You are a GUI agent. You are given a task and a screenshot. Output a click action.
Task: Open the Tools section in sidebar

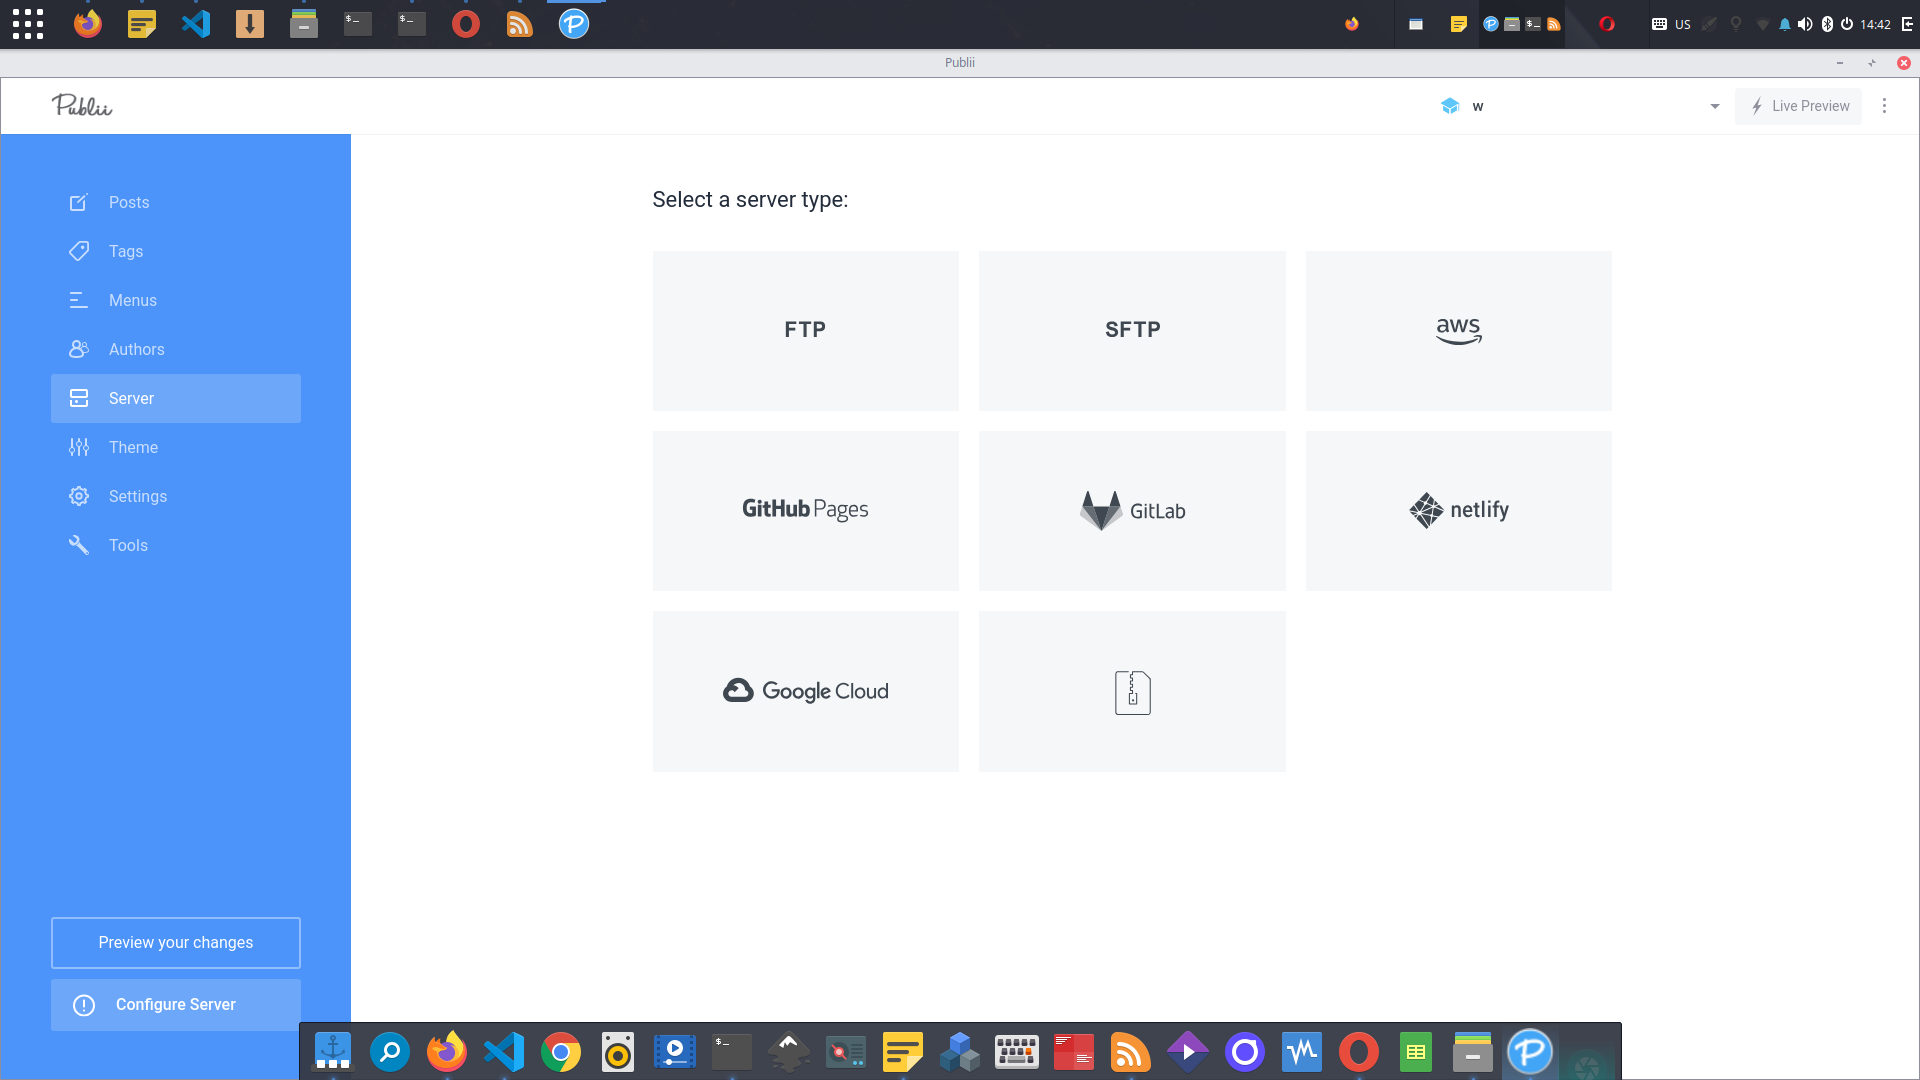(176, 545)
